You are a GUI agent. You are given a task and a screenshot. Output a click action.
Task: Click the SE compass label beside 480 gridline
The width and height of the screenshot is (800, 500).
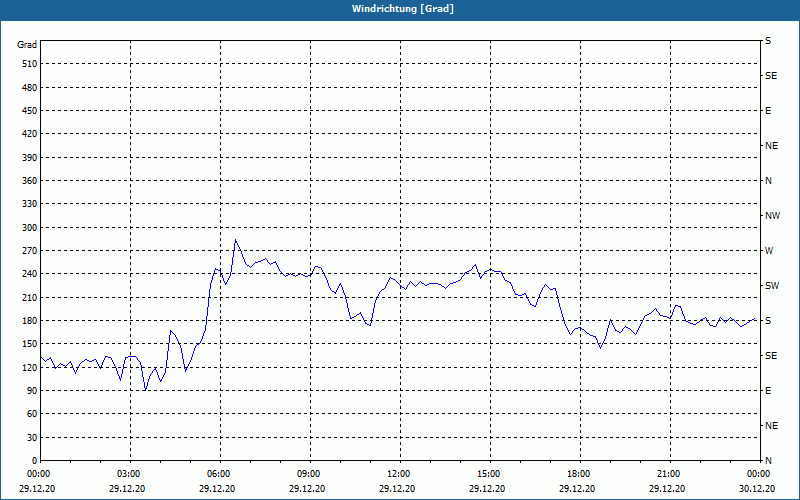(x=771, y=76)
